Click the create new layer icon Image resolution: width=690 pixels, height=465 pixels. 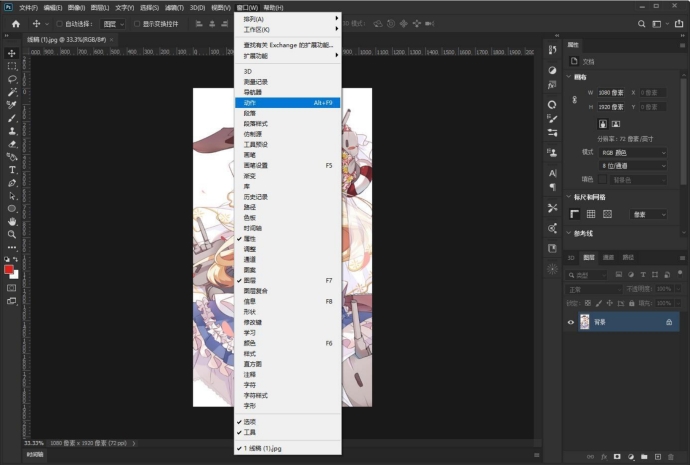click(658, 457)
